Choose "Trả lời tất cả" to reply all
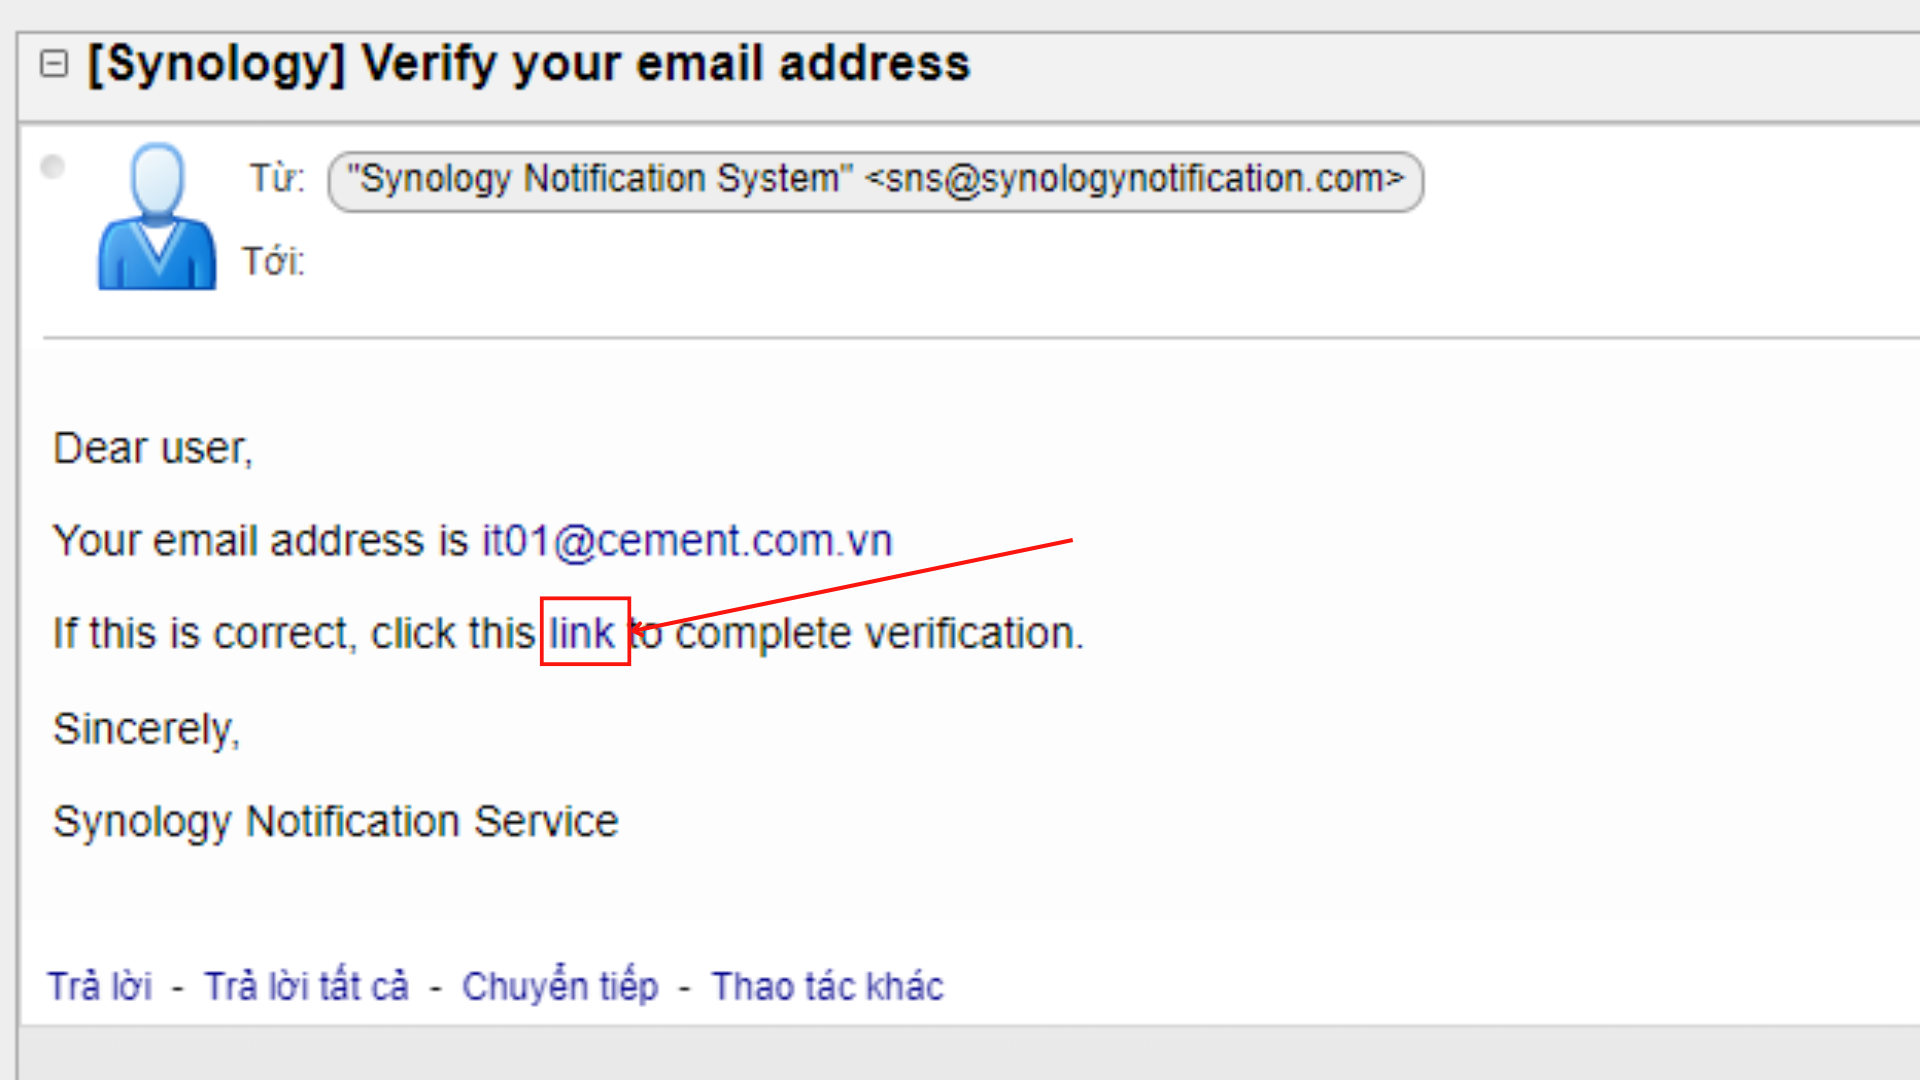Screen dimensions: 1920x1080 click(307, 987)
